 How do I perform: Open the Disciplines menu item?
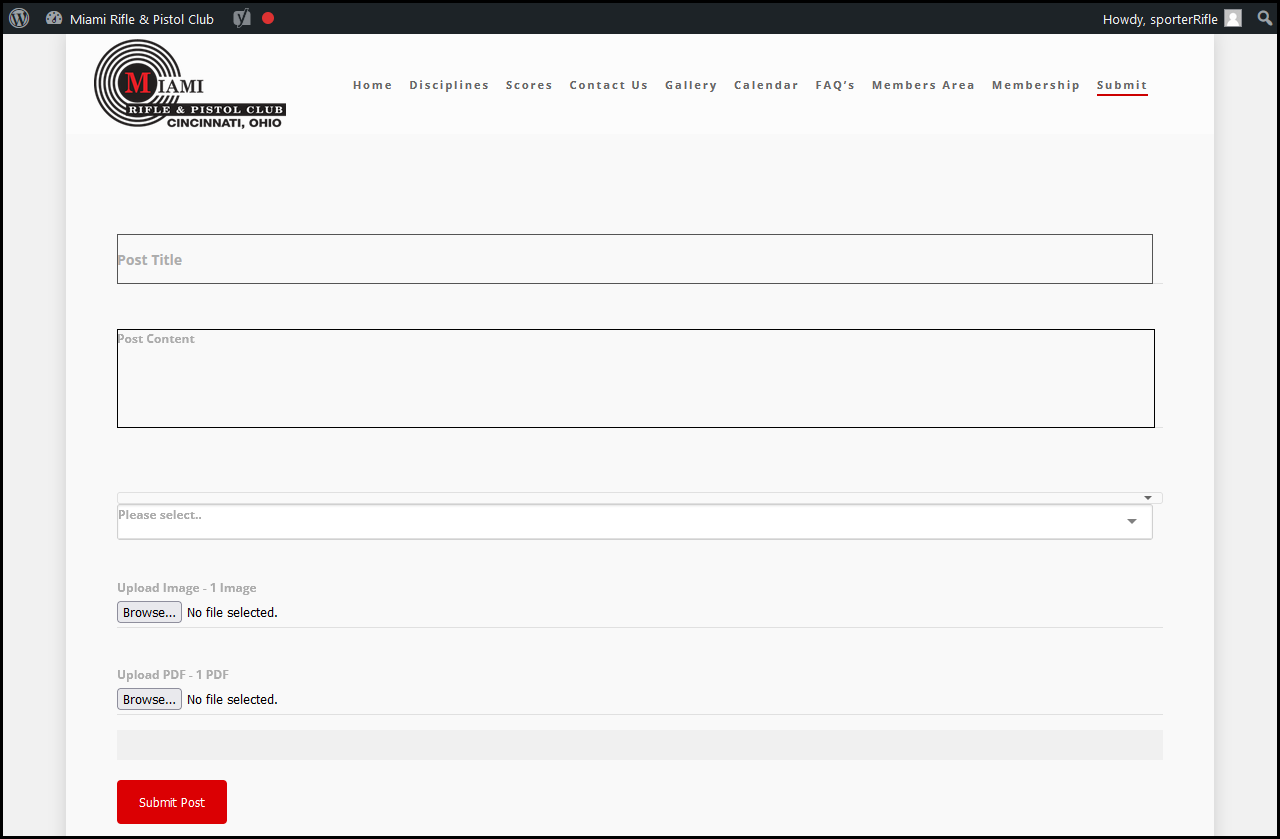click(449, 85)
